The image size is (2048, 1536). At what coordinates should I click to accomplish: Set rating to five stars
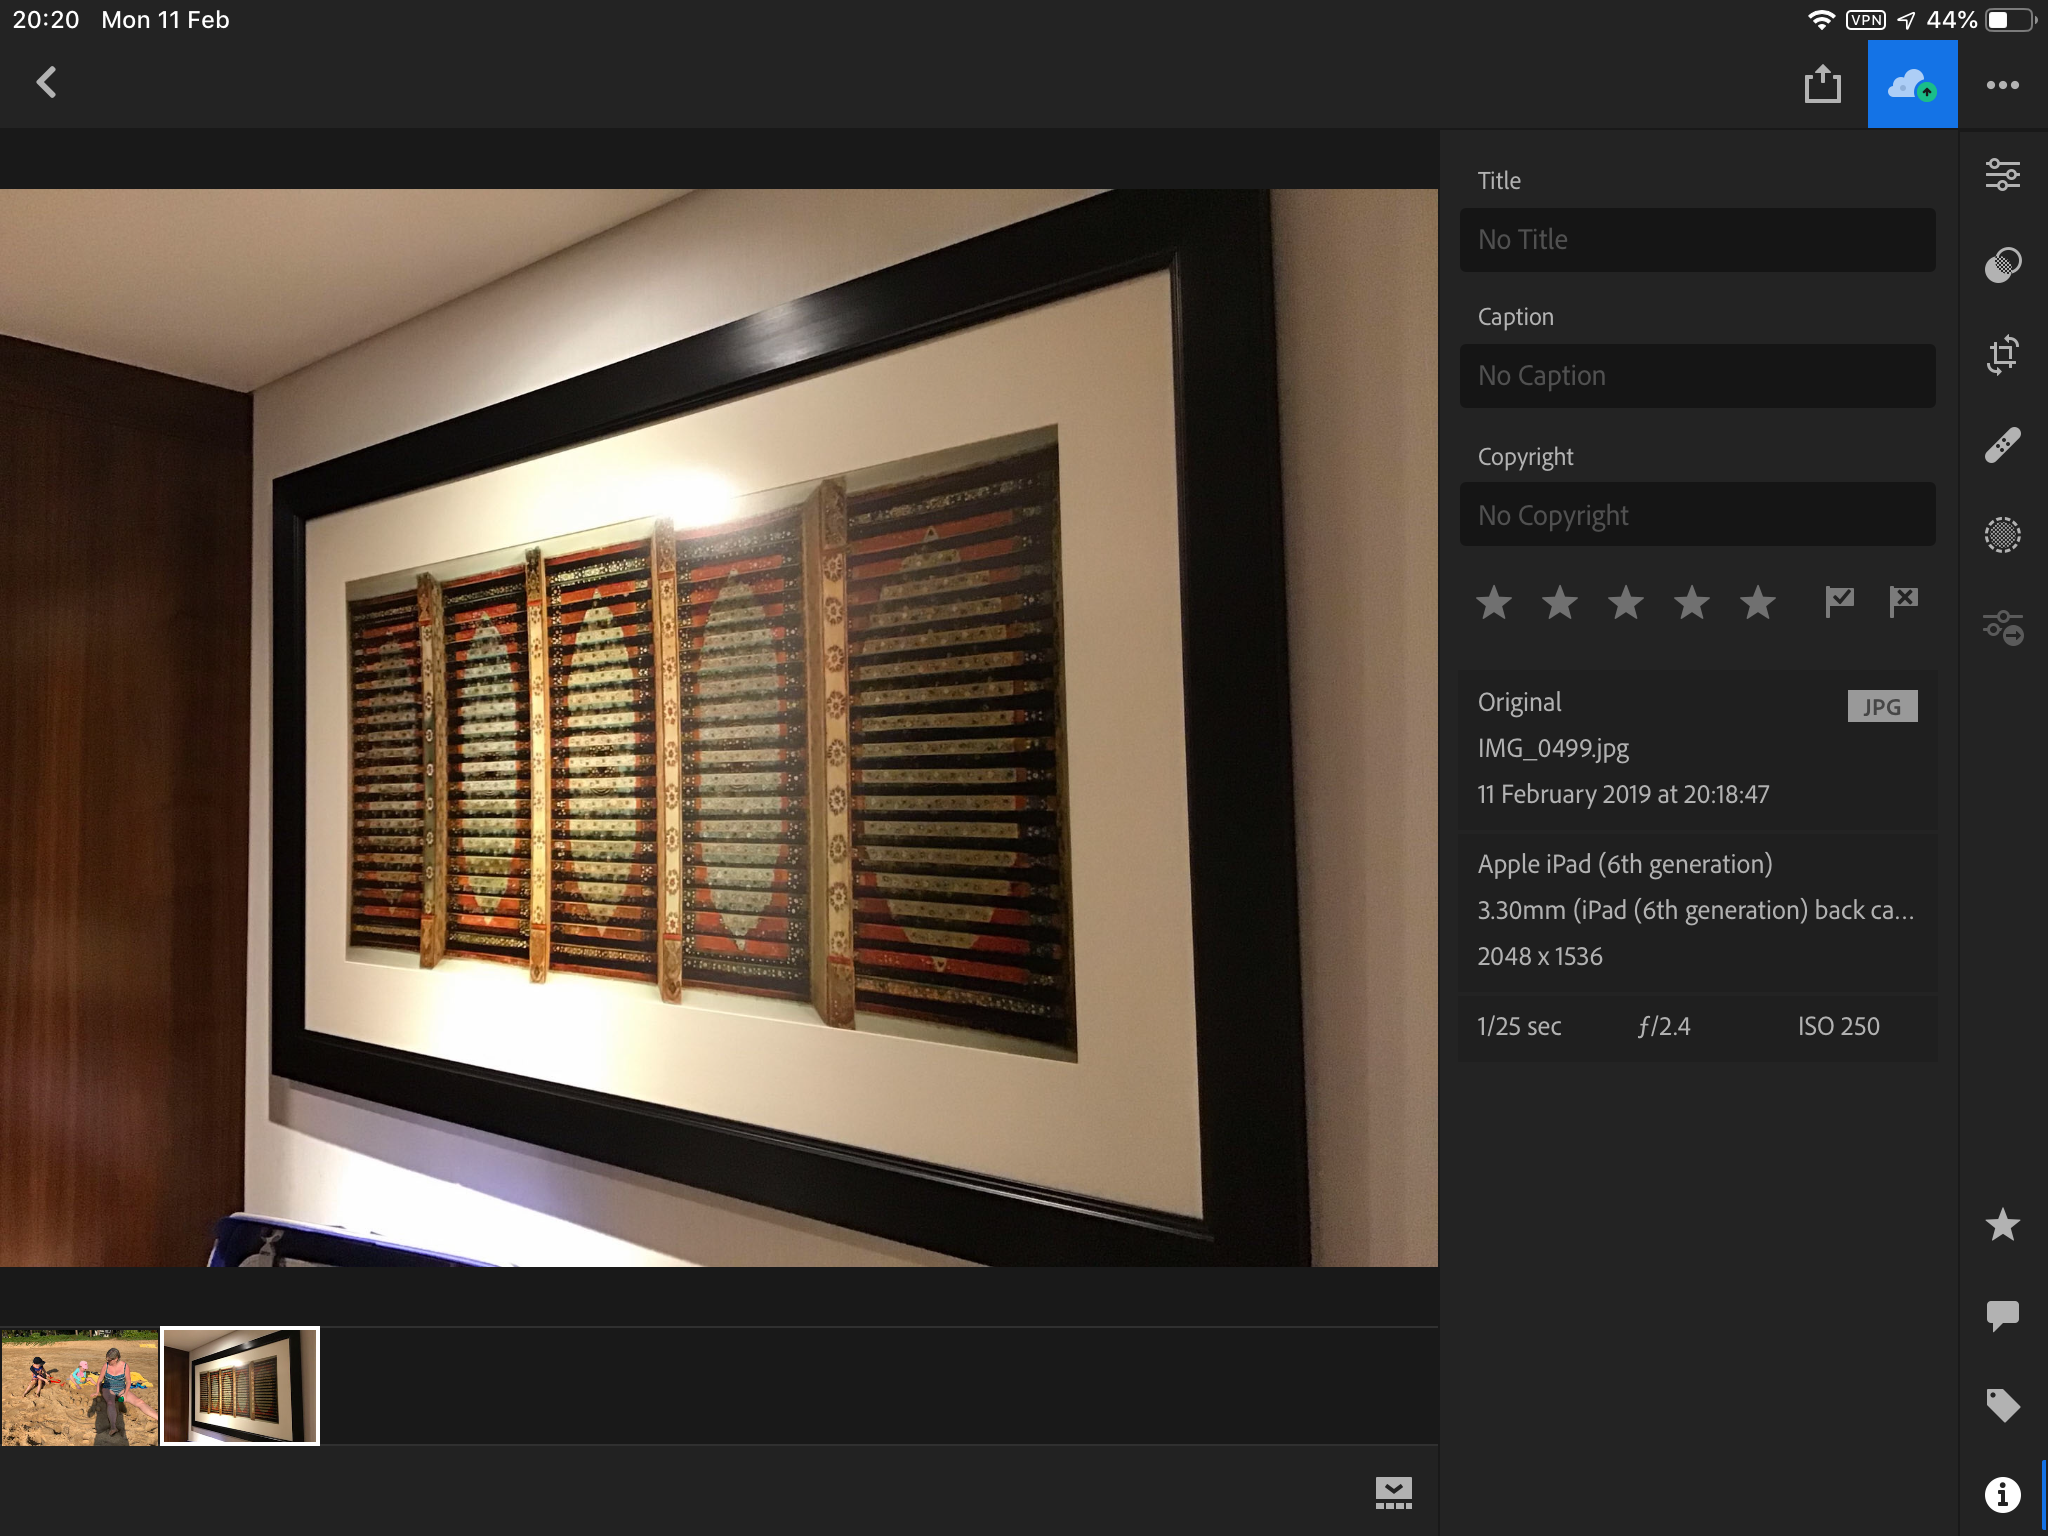[x=1757, y=603]
